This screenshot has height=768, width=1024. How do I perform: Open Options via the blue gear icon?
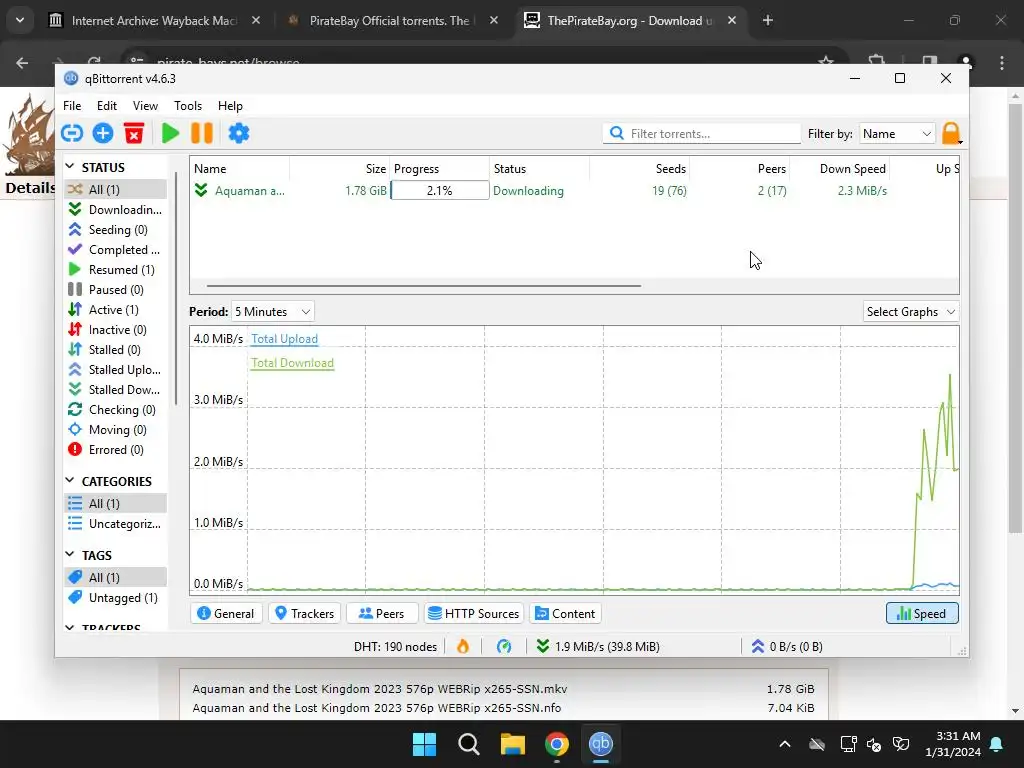coord(238,133)
